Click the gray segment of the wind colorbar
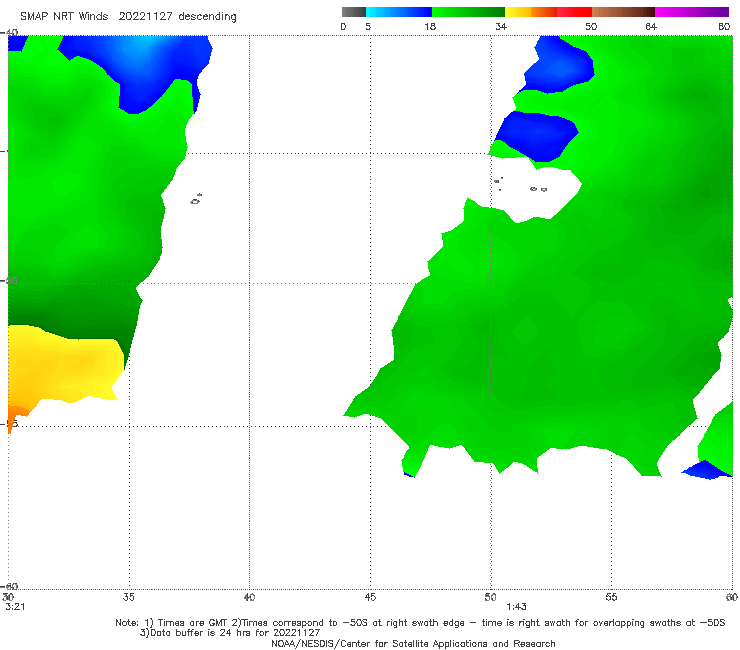Image resolution: width=740 pixels, height=650 pixels. click(x=354, y=12)
